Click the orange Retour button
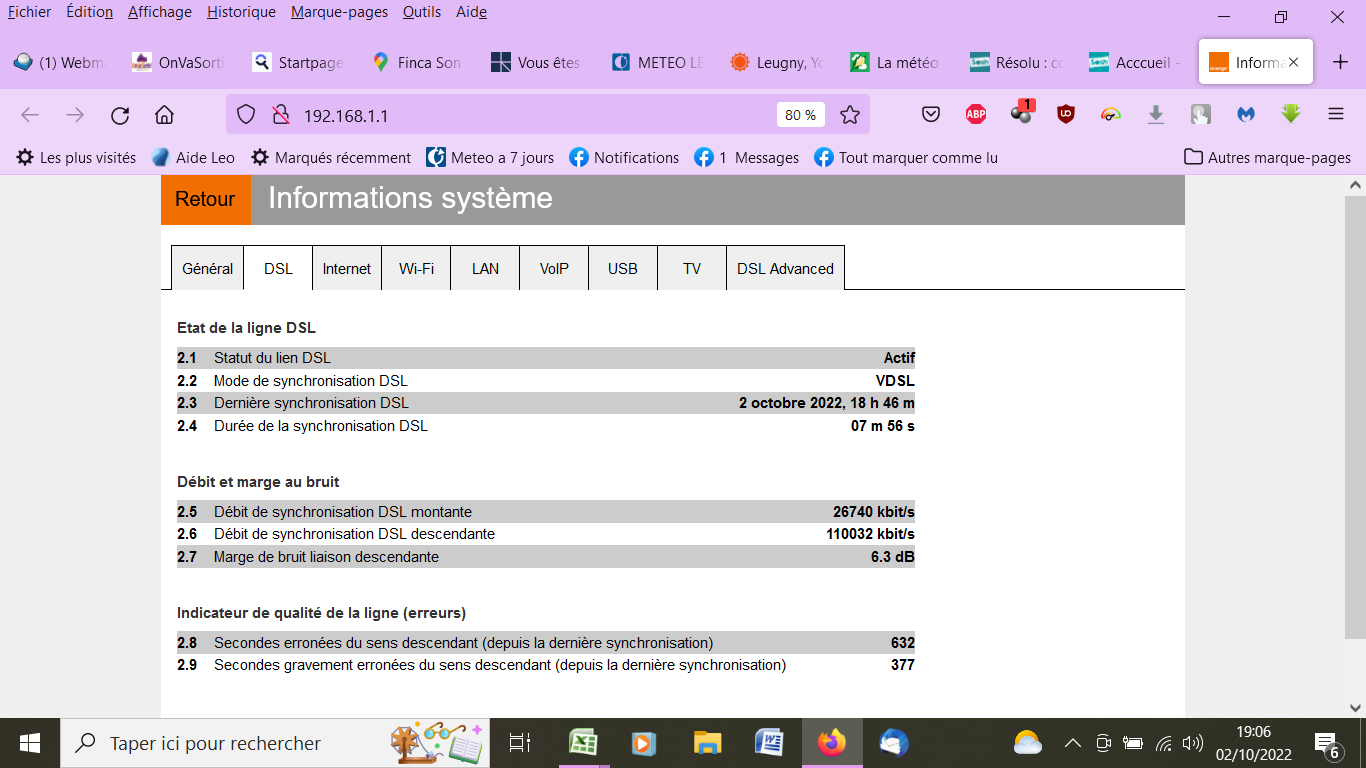1366x768 pixels. (205, 199)
